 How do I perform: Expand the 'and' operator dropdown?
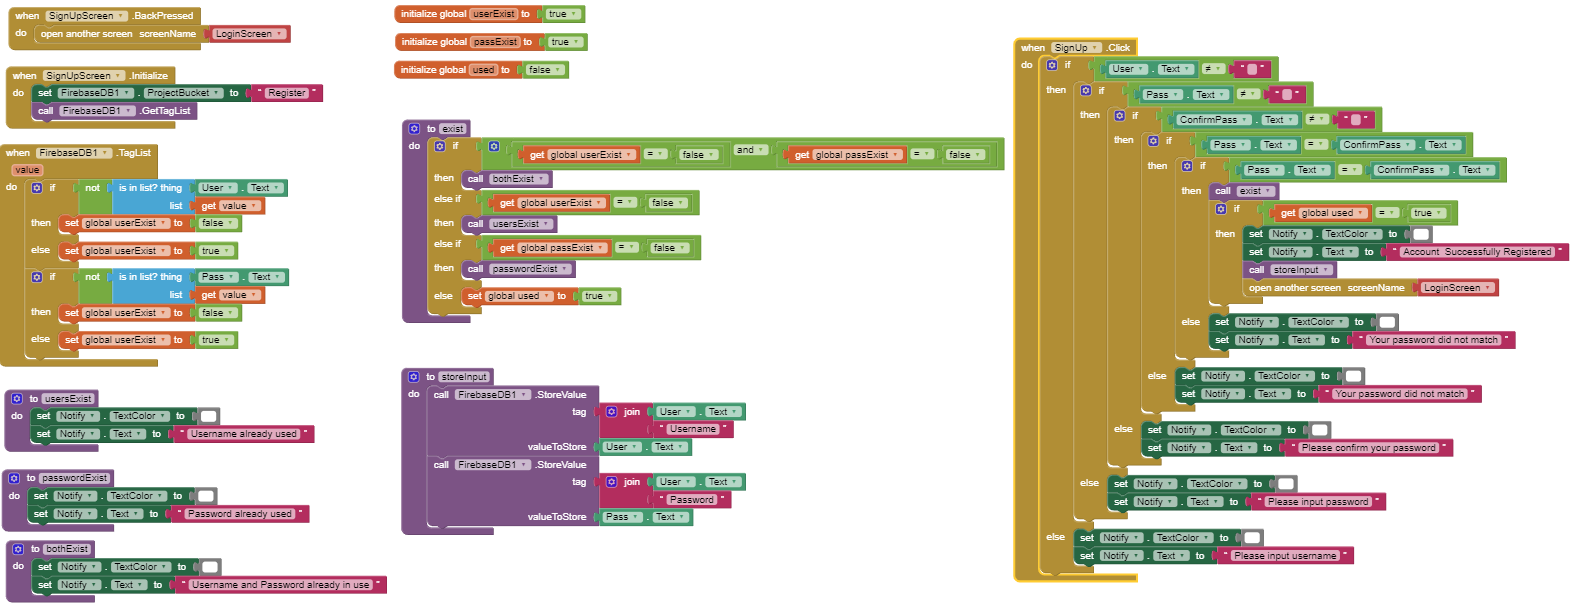coord(761,150)
